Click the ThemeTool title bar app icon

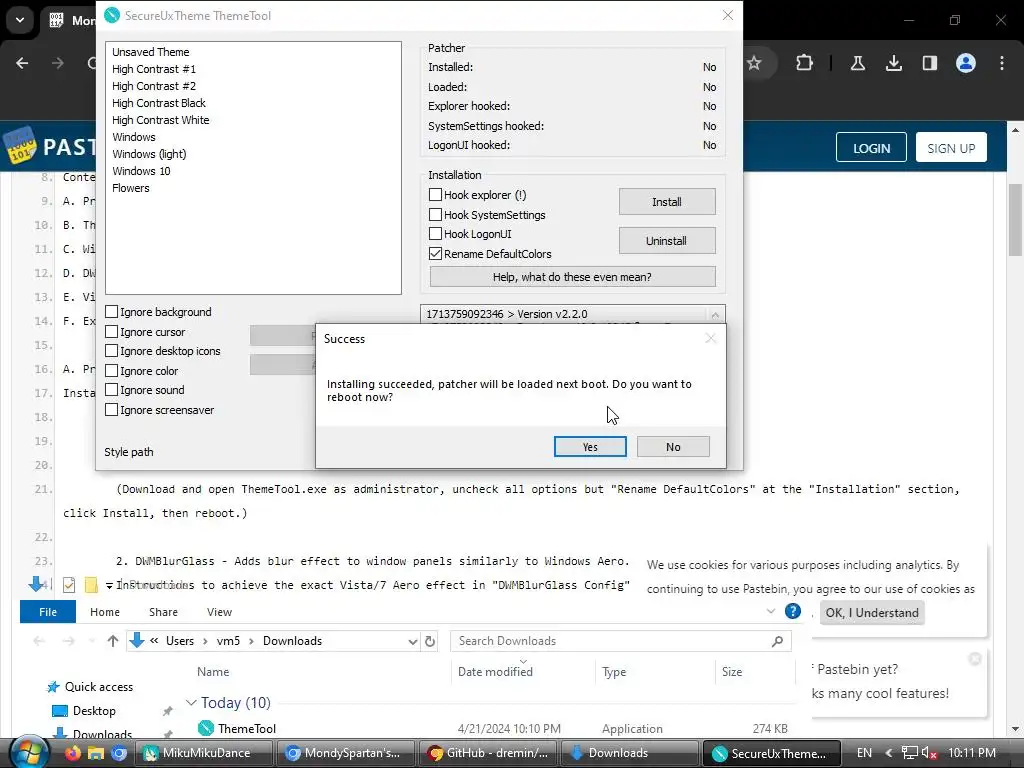[x=112, y=15]
